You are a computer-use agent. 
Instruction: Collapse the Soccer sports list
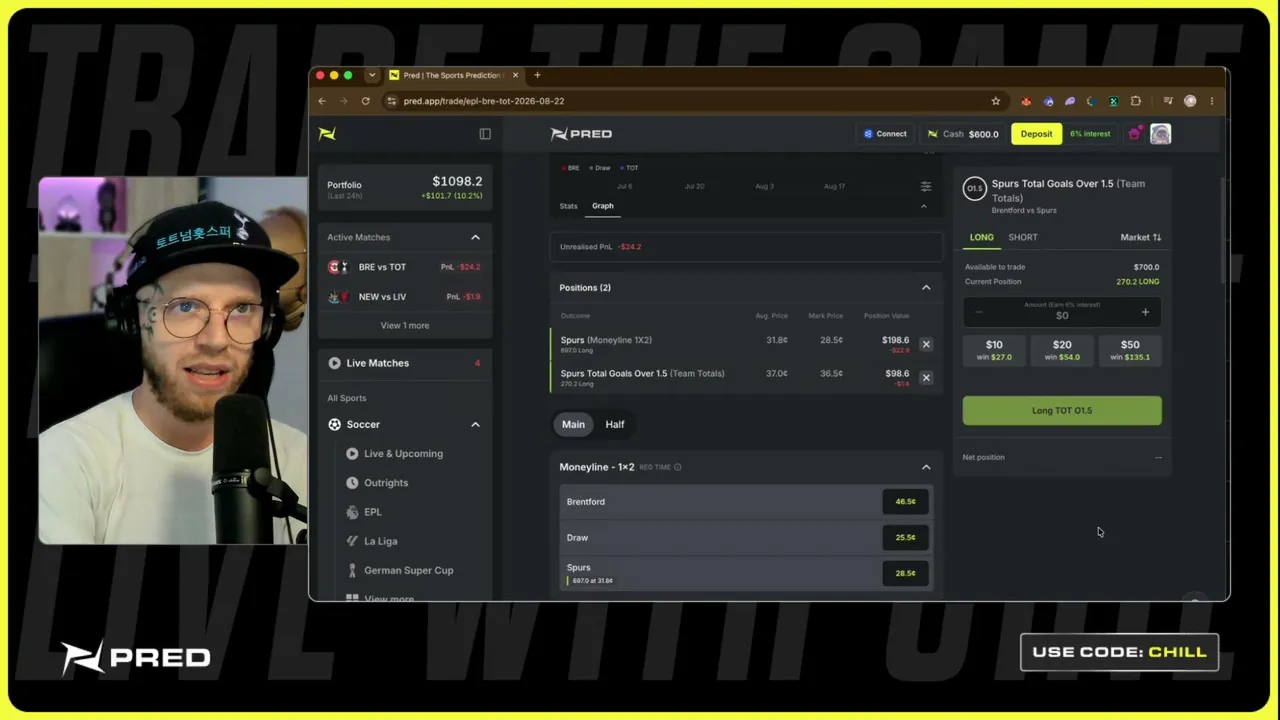(475, 425)
